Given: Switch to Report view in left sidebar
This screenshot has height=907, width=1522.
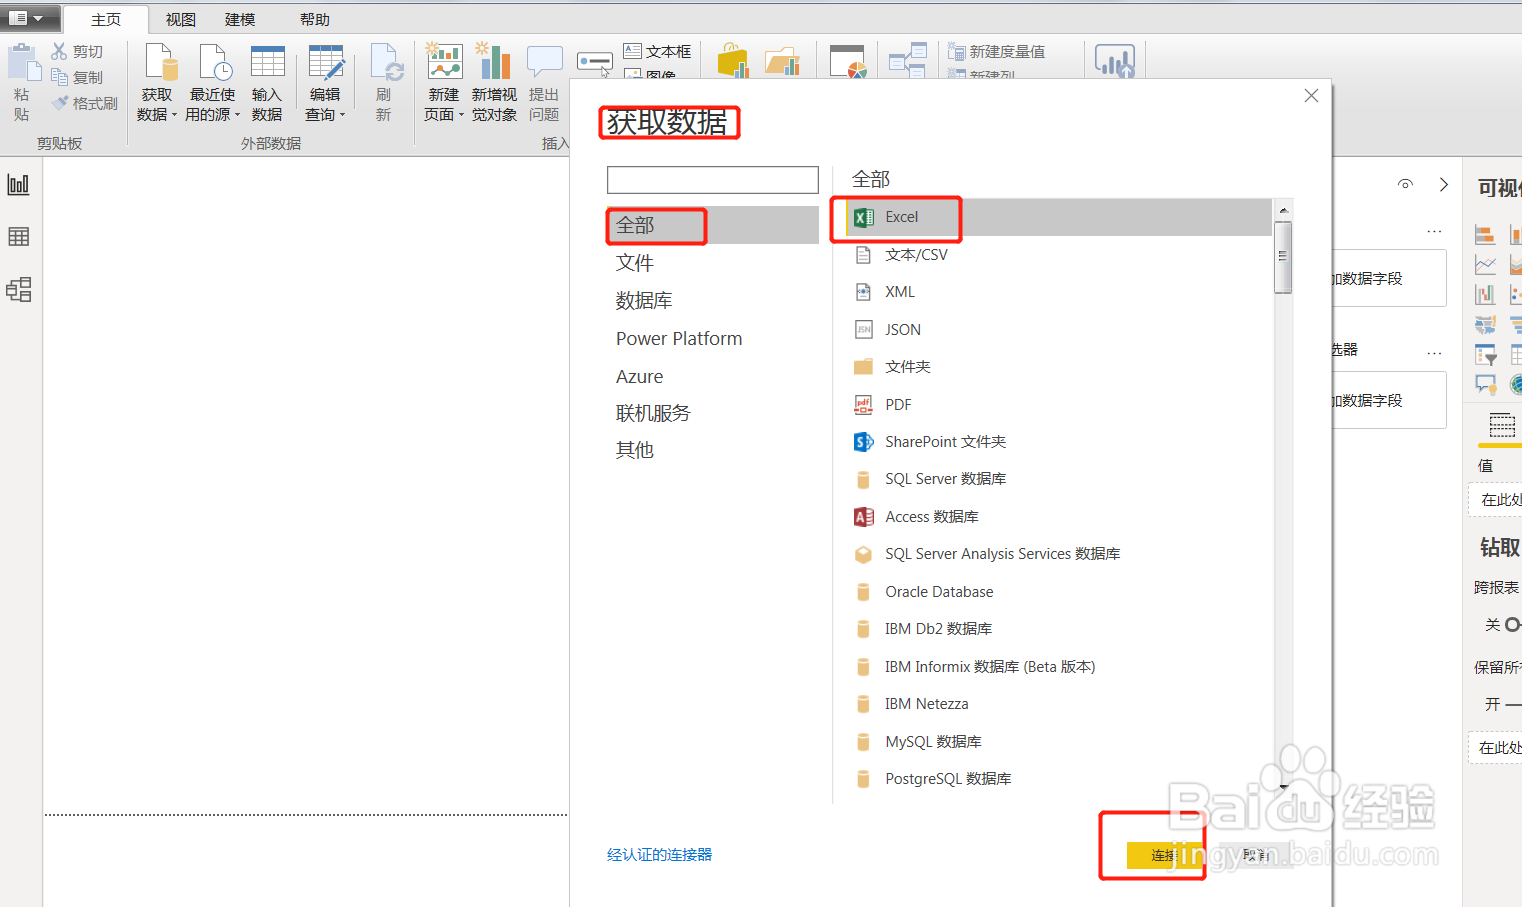Looking at the screenshot, I should click(x=18, y=184).
